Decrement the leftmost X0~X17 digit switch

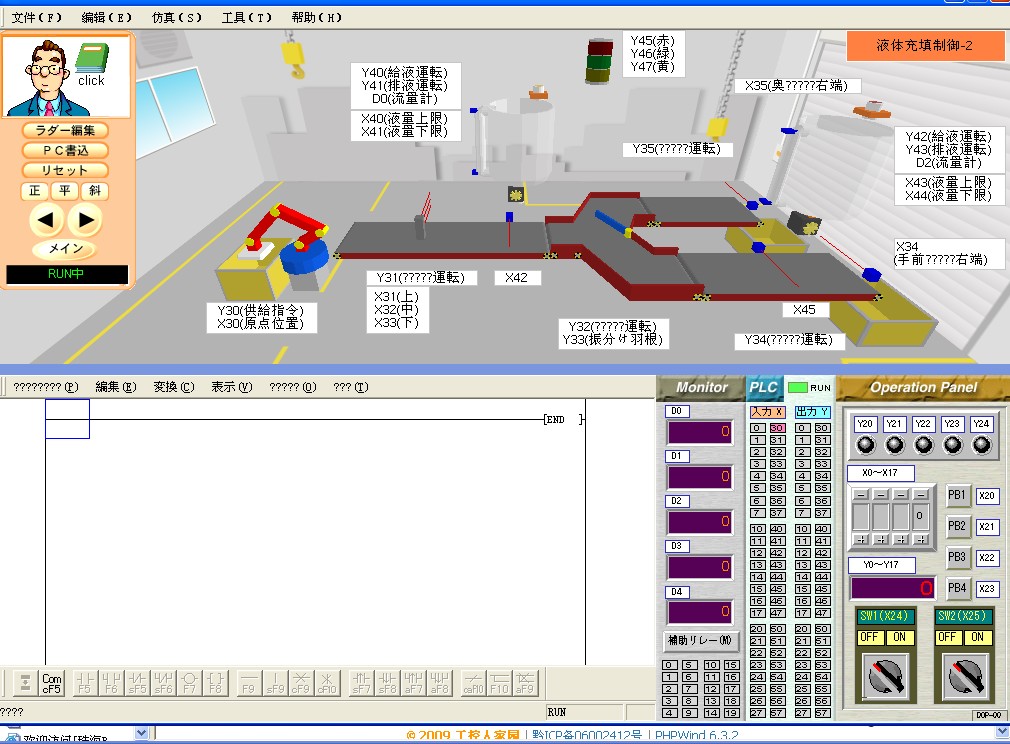[x=860, y=495]
